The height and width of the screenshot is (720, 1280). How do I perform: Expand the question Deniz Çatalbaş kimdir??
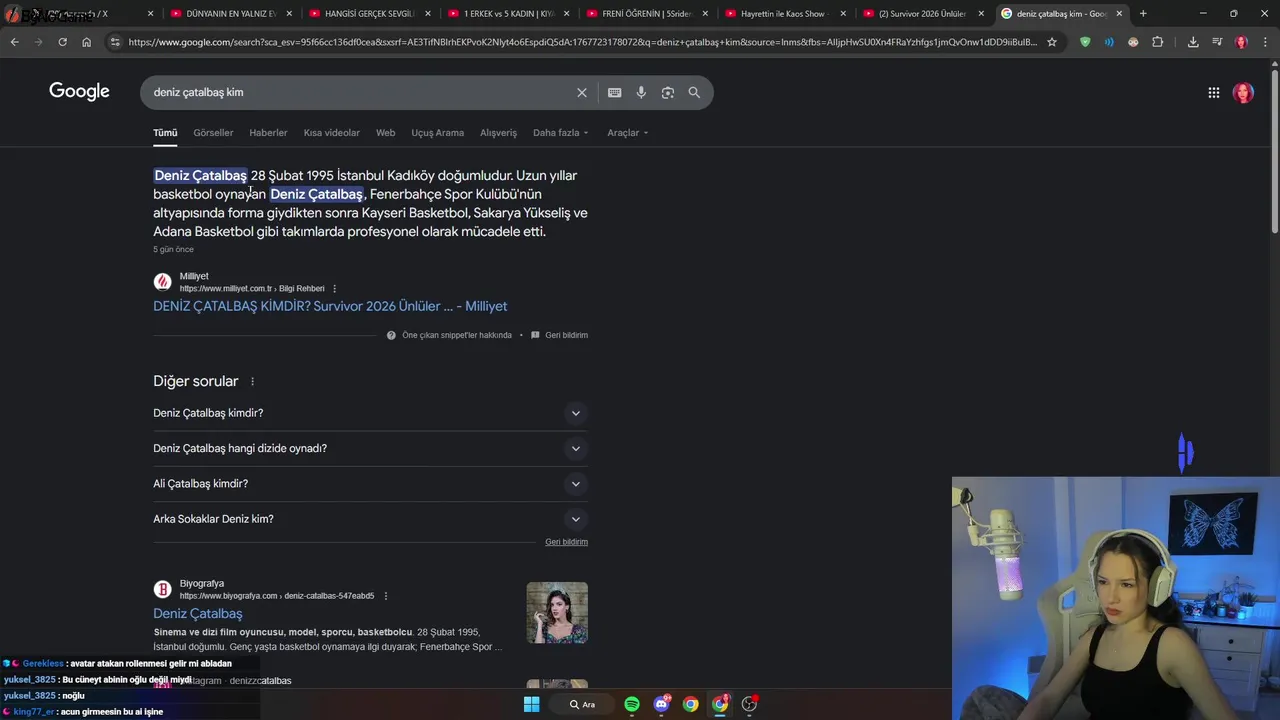tap(370, 413)
